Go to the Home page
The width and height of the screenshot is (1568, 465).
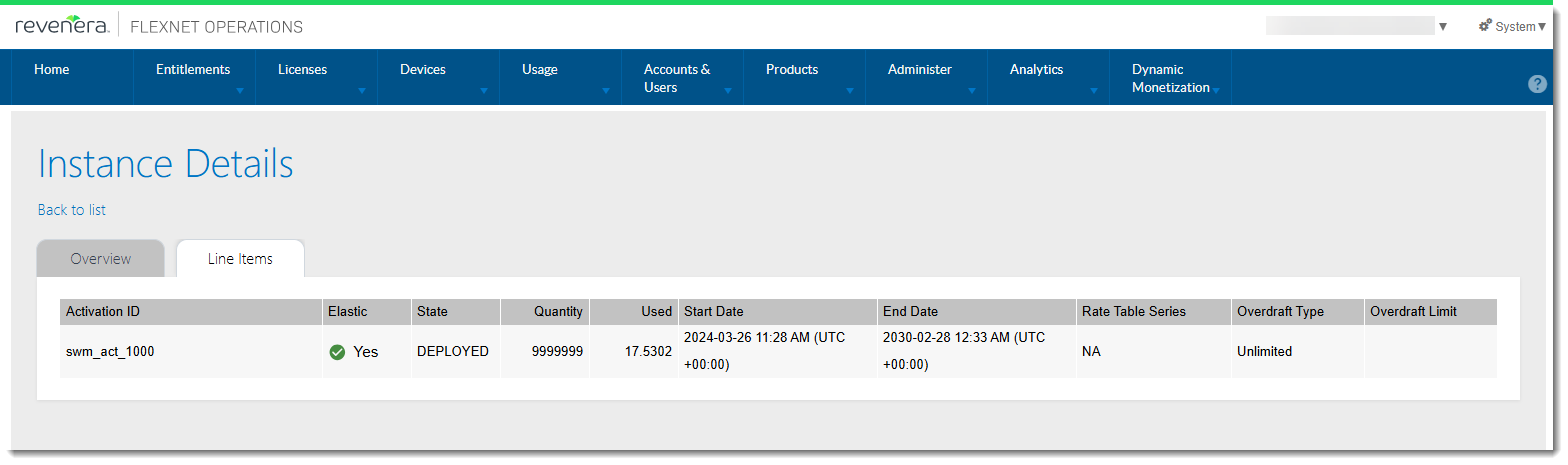(x=52, y=70)
